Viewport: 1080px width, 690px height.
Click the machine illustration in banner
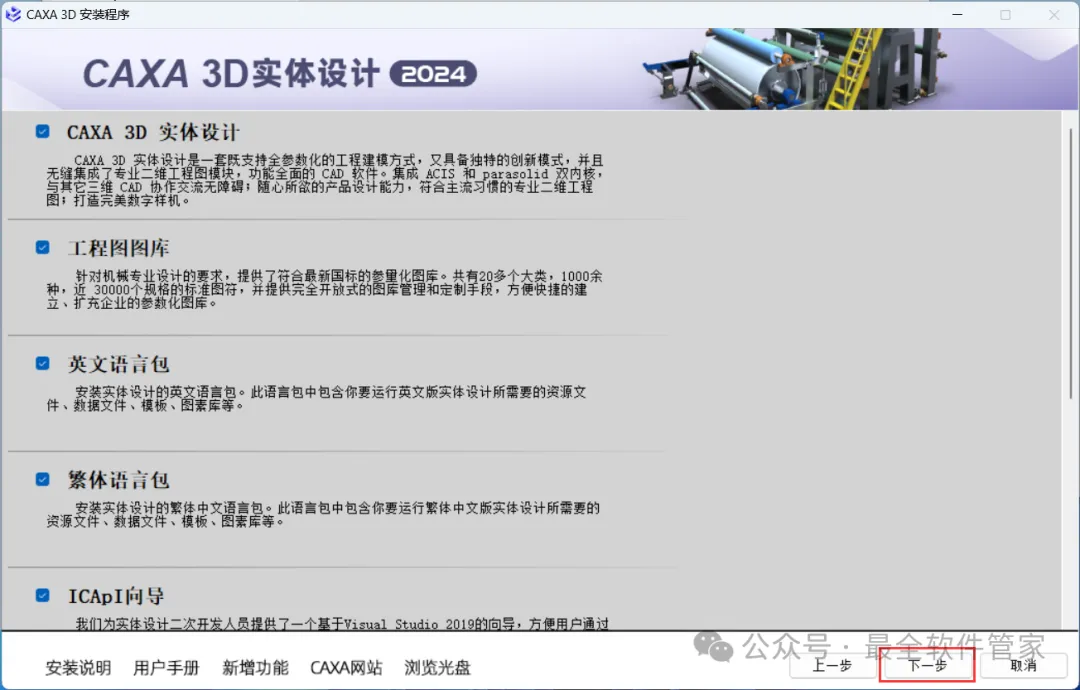click(794, 69)
